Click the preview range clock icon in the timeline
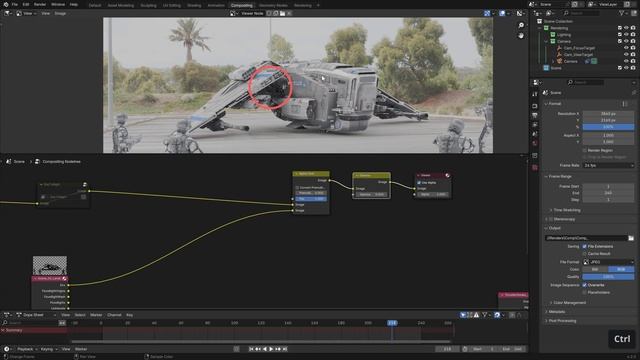The width and height of the screenshot is (640, 360). (x=465, y=349)
